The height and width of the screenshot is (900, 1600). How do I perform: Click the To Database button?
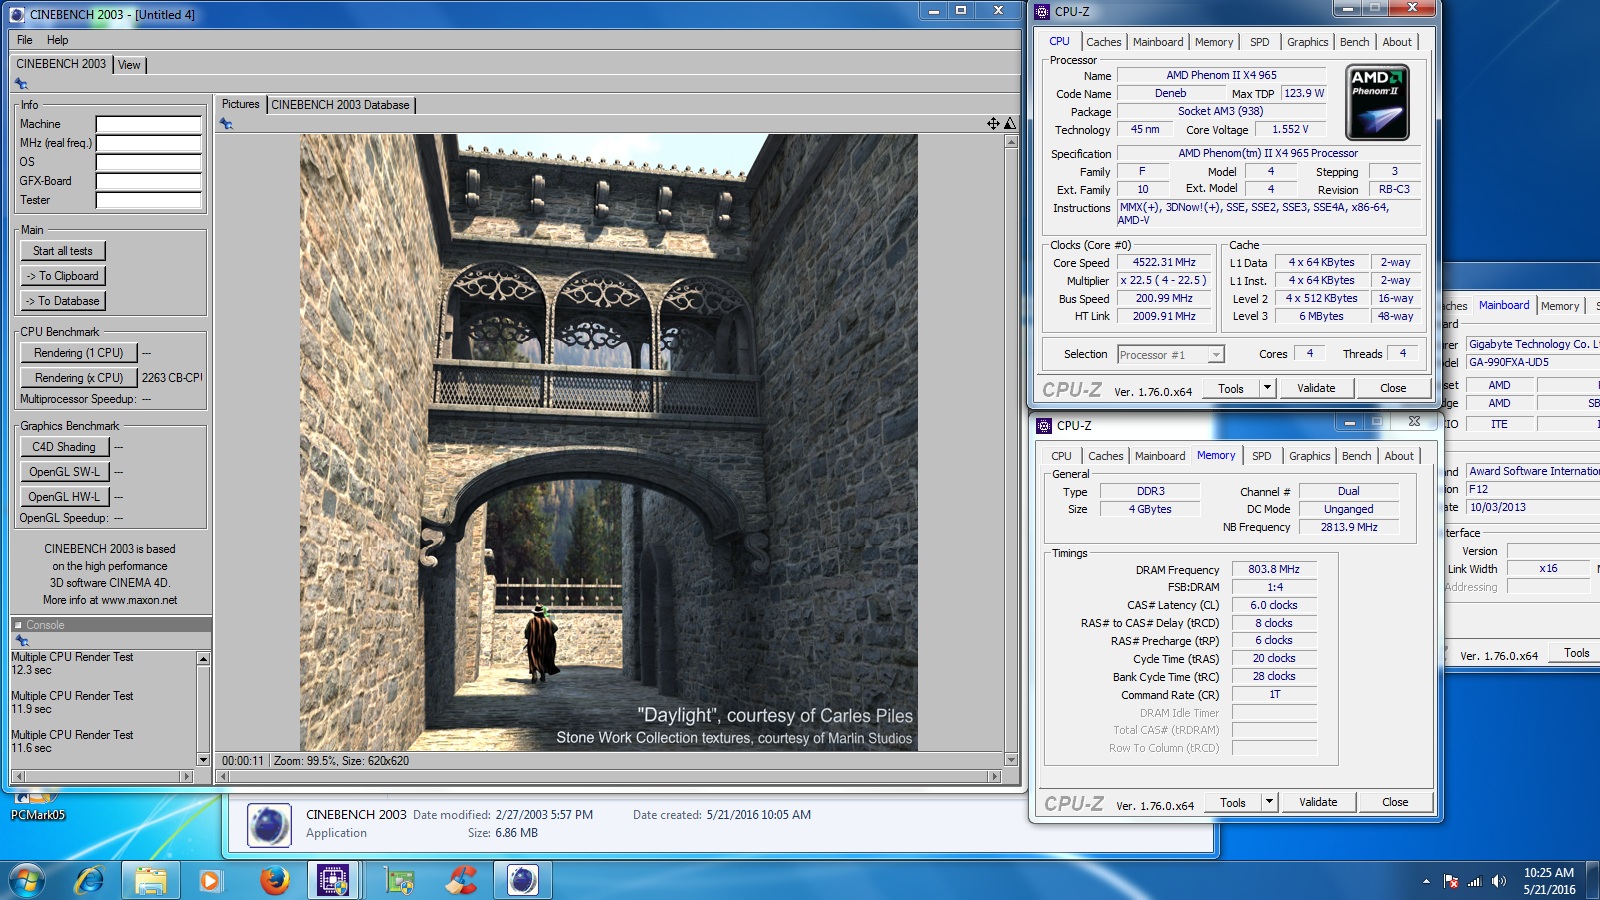(63, 301)
